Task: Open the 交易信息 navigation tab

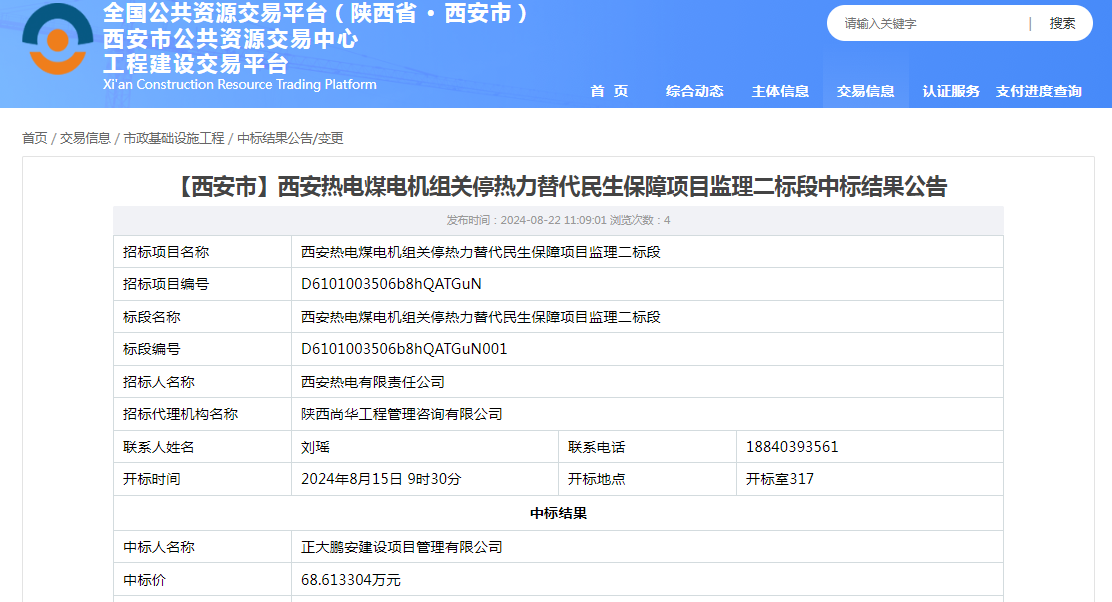Action: point(865,91)
